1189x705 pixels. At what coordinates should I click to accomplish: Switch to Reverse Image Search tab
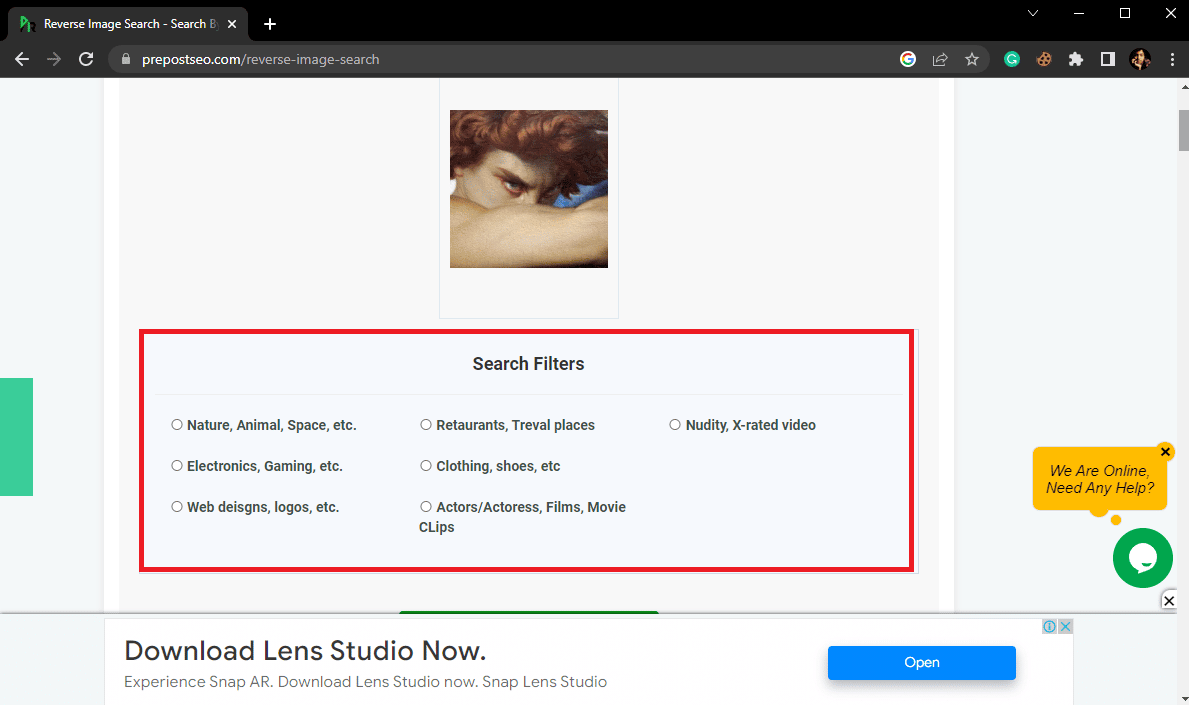[x=128, y=24]
